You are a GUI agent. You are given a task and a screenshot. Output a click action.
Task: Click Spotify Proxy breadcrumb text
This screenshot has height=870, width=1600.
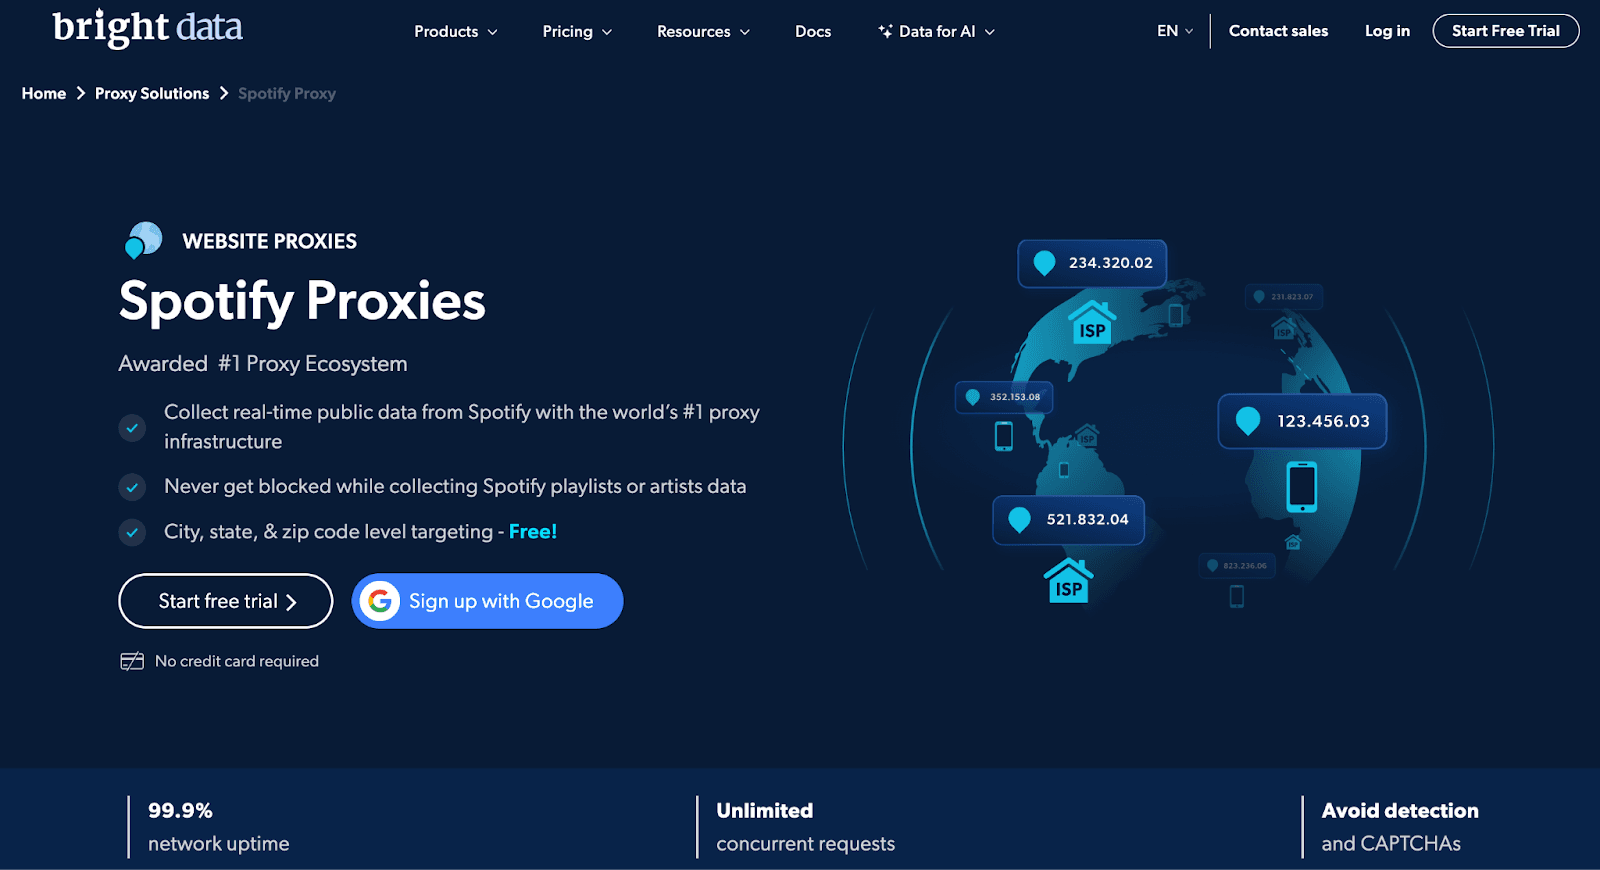[287, 93]
